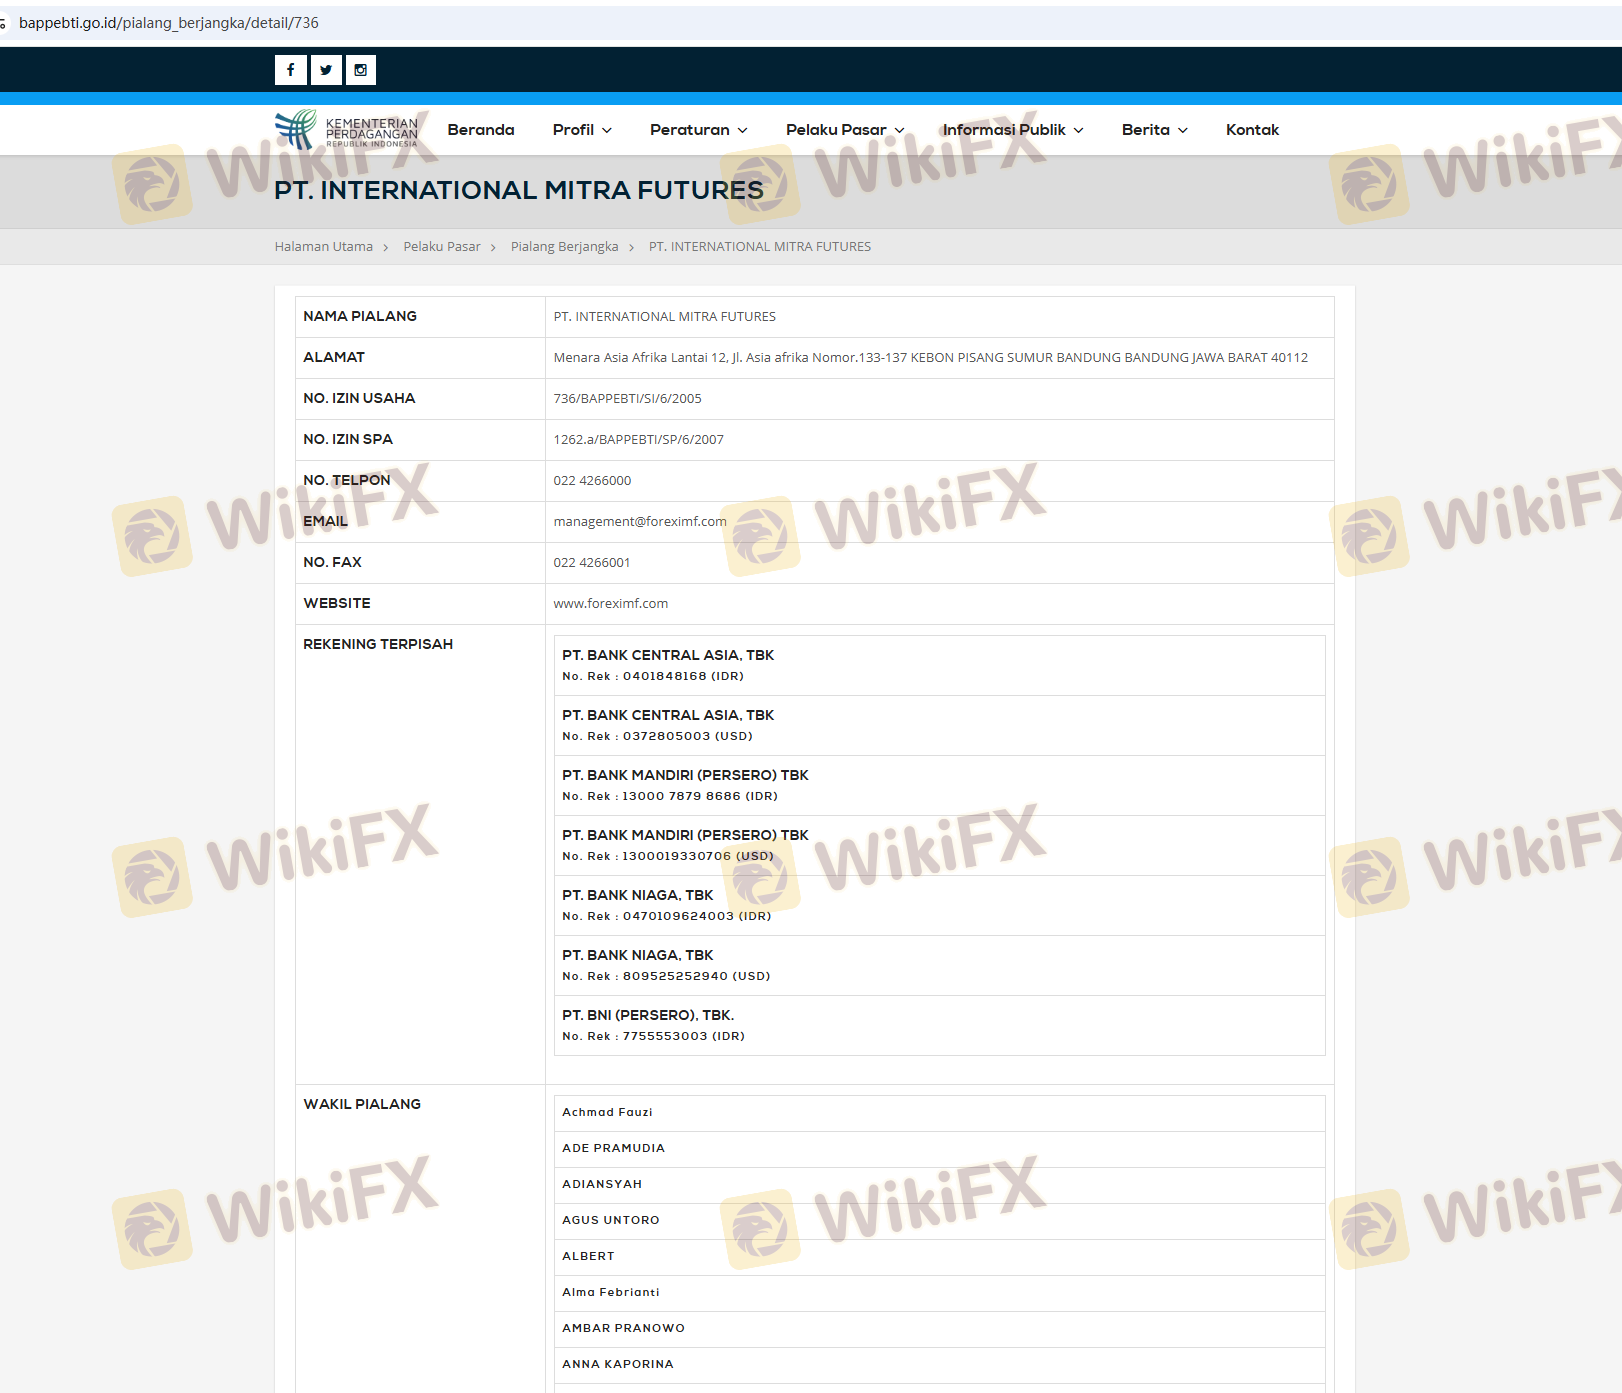Screen dimensions: 1622x1393
Task: Navigate to Pialang Berjangka breadcrumb
Action: pyautogui.click(x=564, y=247)
